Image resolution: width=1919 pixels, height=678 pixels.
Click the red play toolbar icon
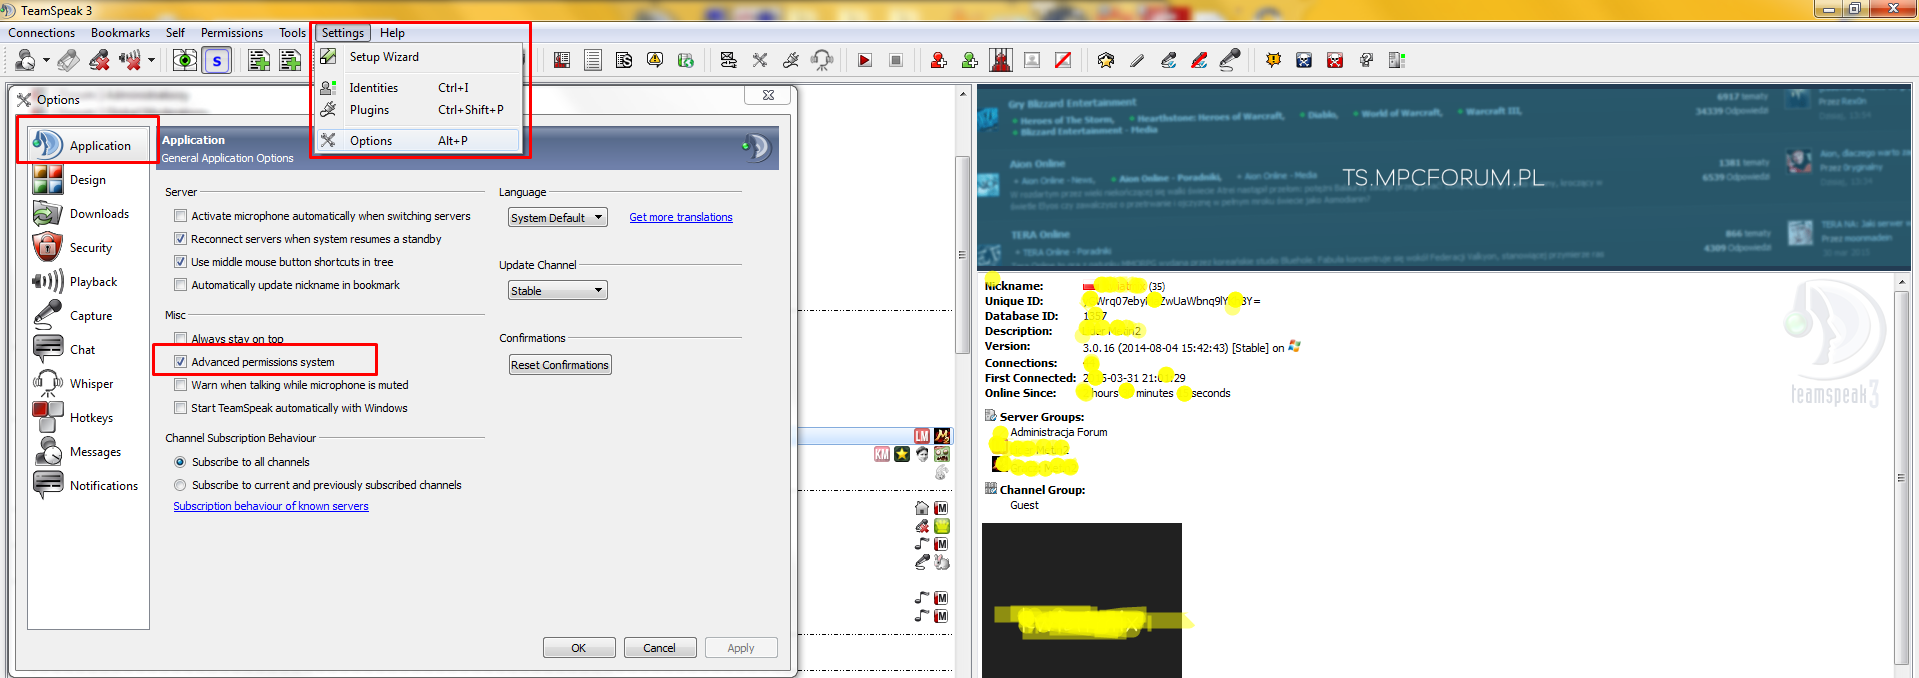click(865, 61)
